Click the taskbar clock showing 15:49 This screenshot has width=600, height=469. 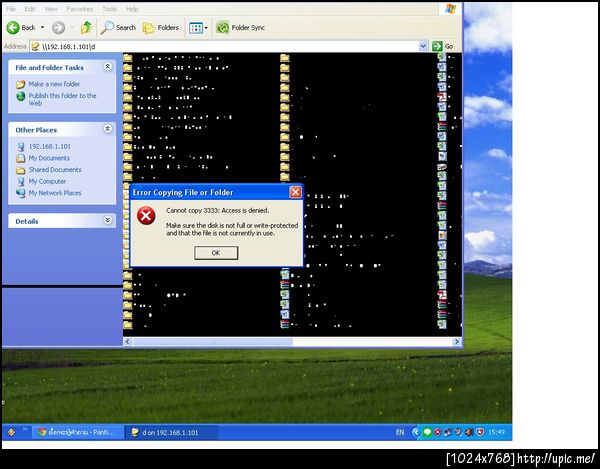[496, 432]
